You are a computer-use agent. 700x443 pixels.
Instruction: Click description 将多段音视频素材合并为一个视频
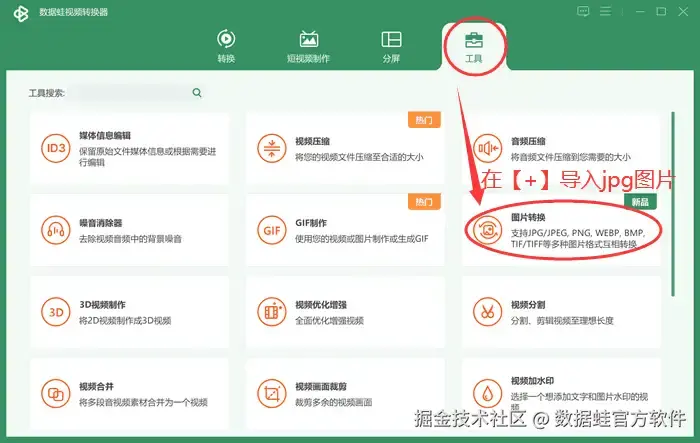click(x=143, y=402)
